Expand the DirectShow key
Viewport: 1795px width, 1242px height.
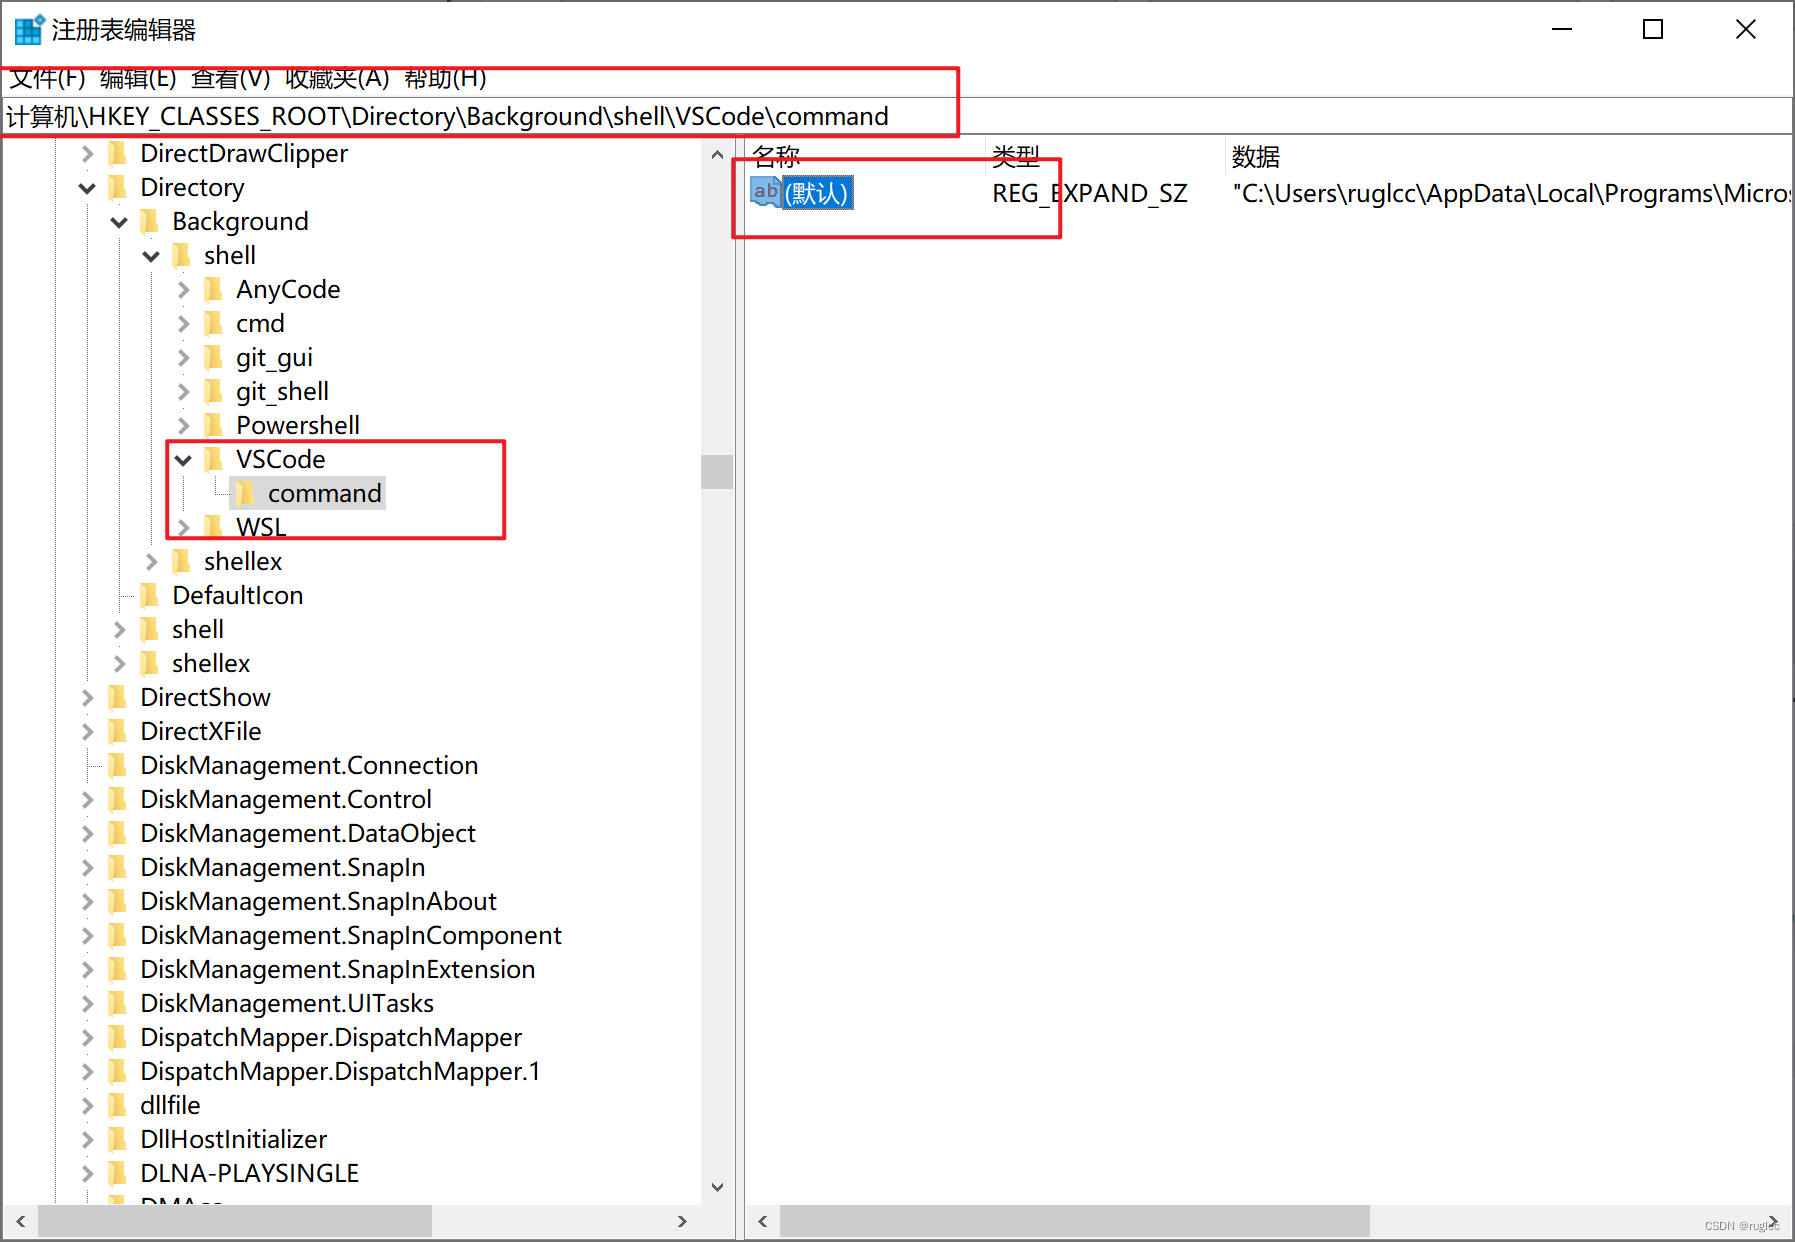pyautogui.click(x=87, y=697)
